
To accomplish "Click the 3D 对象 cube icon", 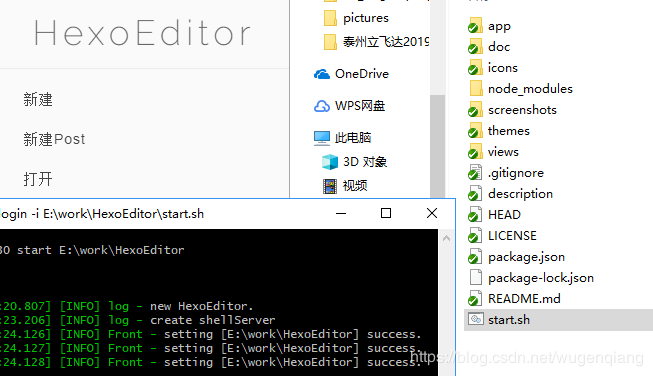I will click(x=330, y=162).
